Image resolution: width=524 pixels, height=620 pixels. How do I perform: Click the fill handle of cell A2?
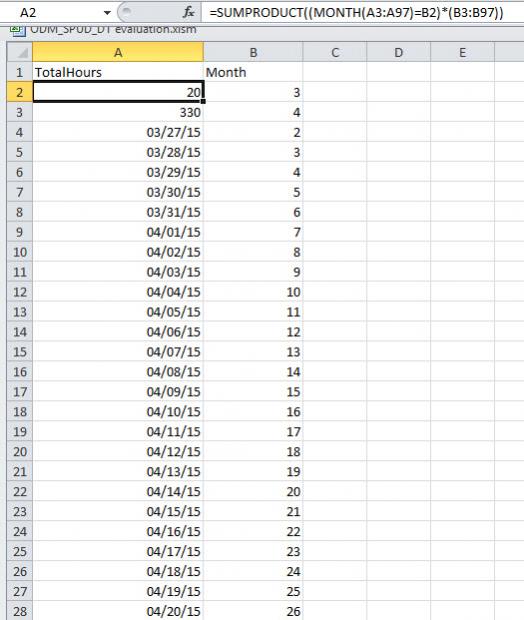[x=203, y=101]
